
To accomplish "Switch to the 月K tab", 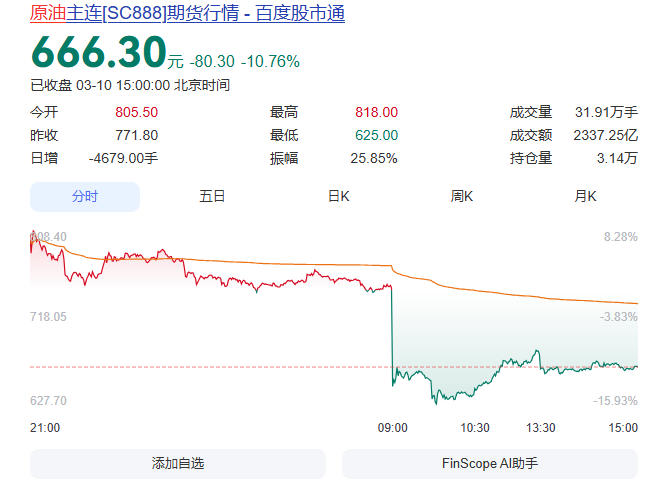I will 584,197.
